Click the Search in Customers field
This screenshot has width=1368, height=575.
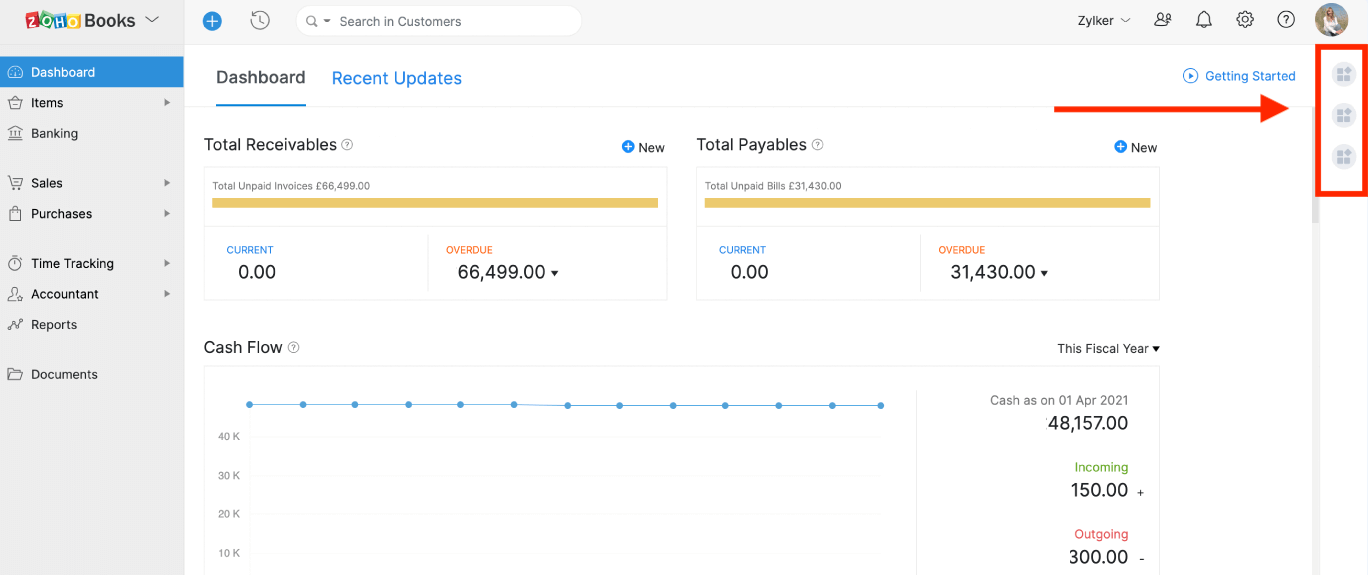pyautogui.click(x=450, y=21)
